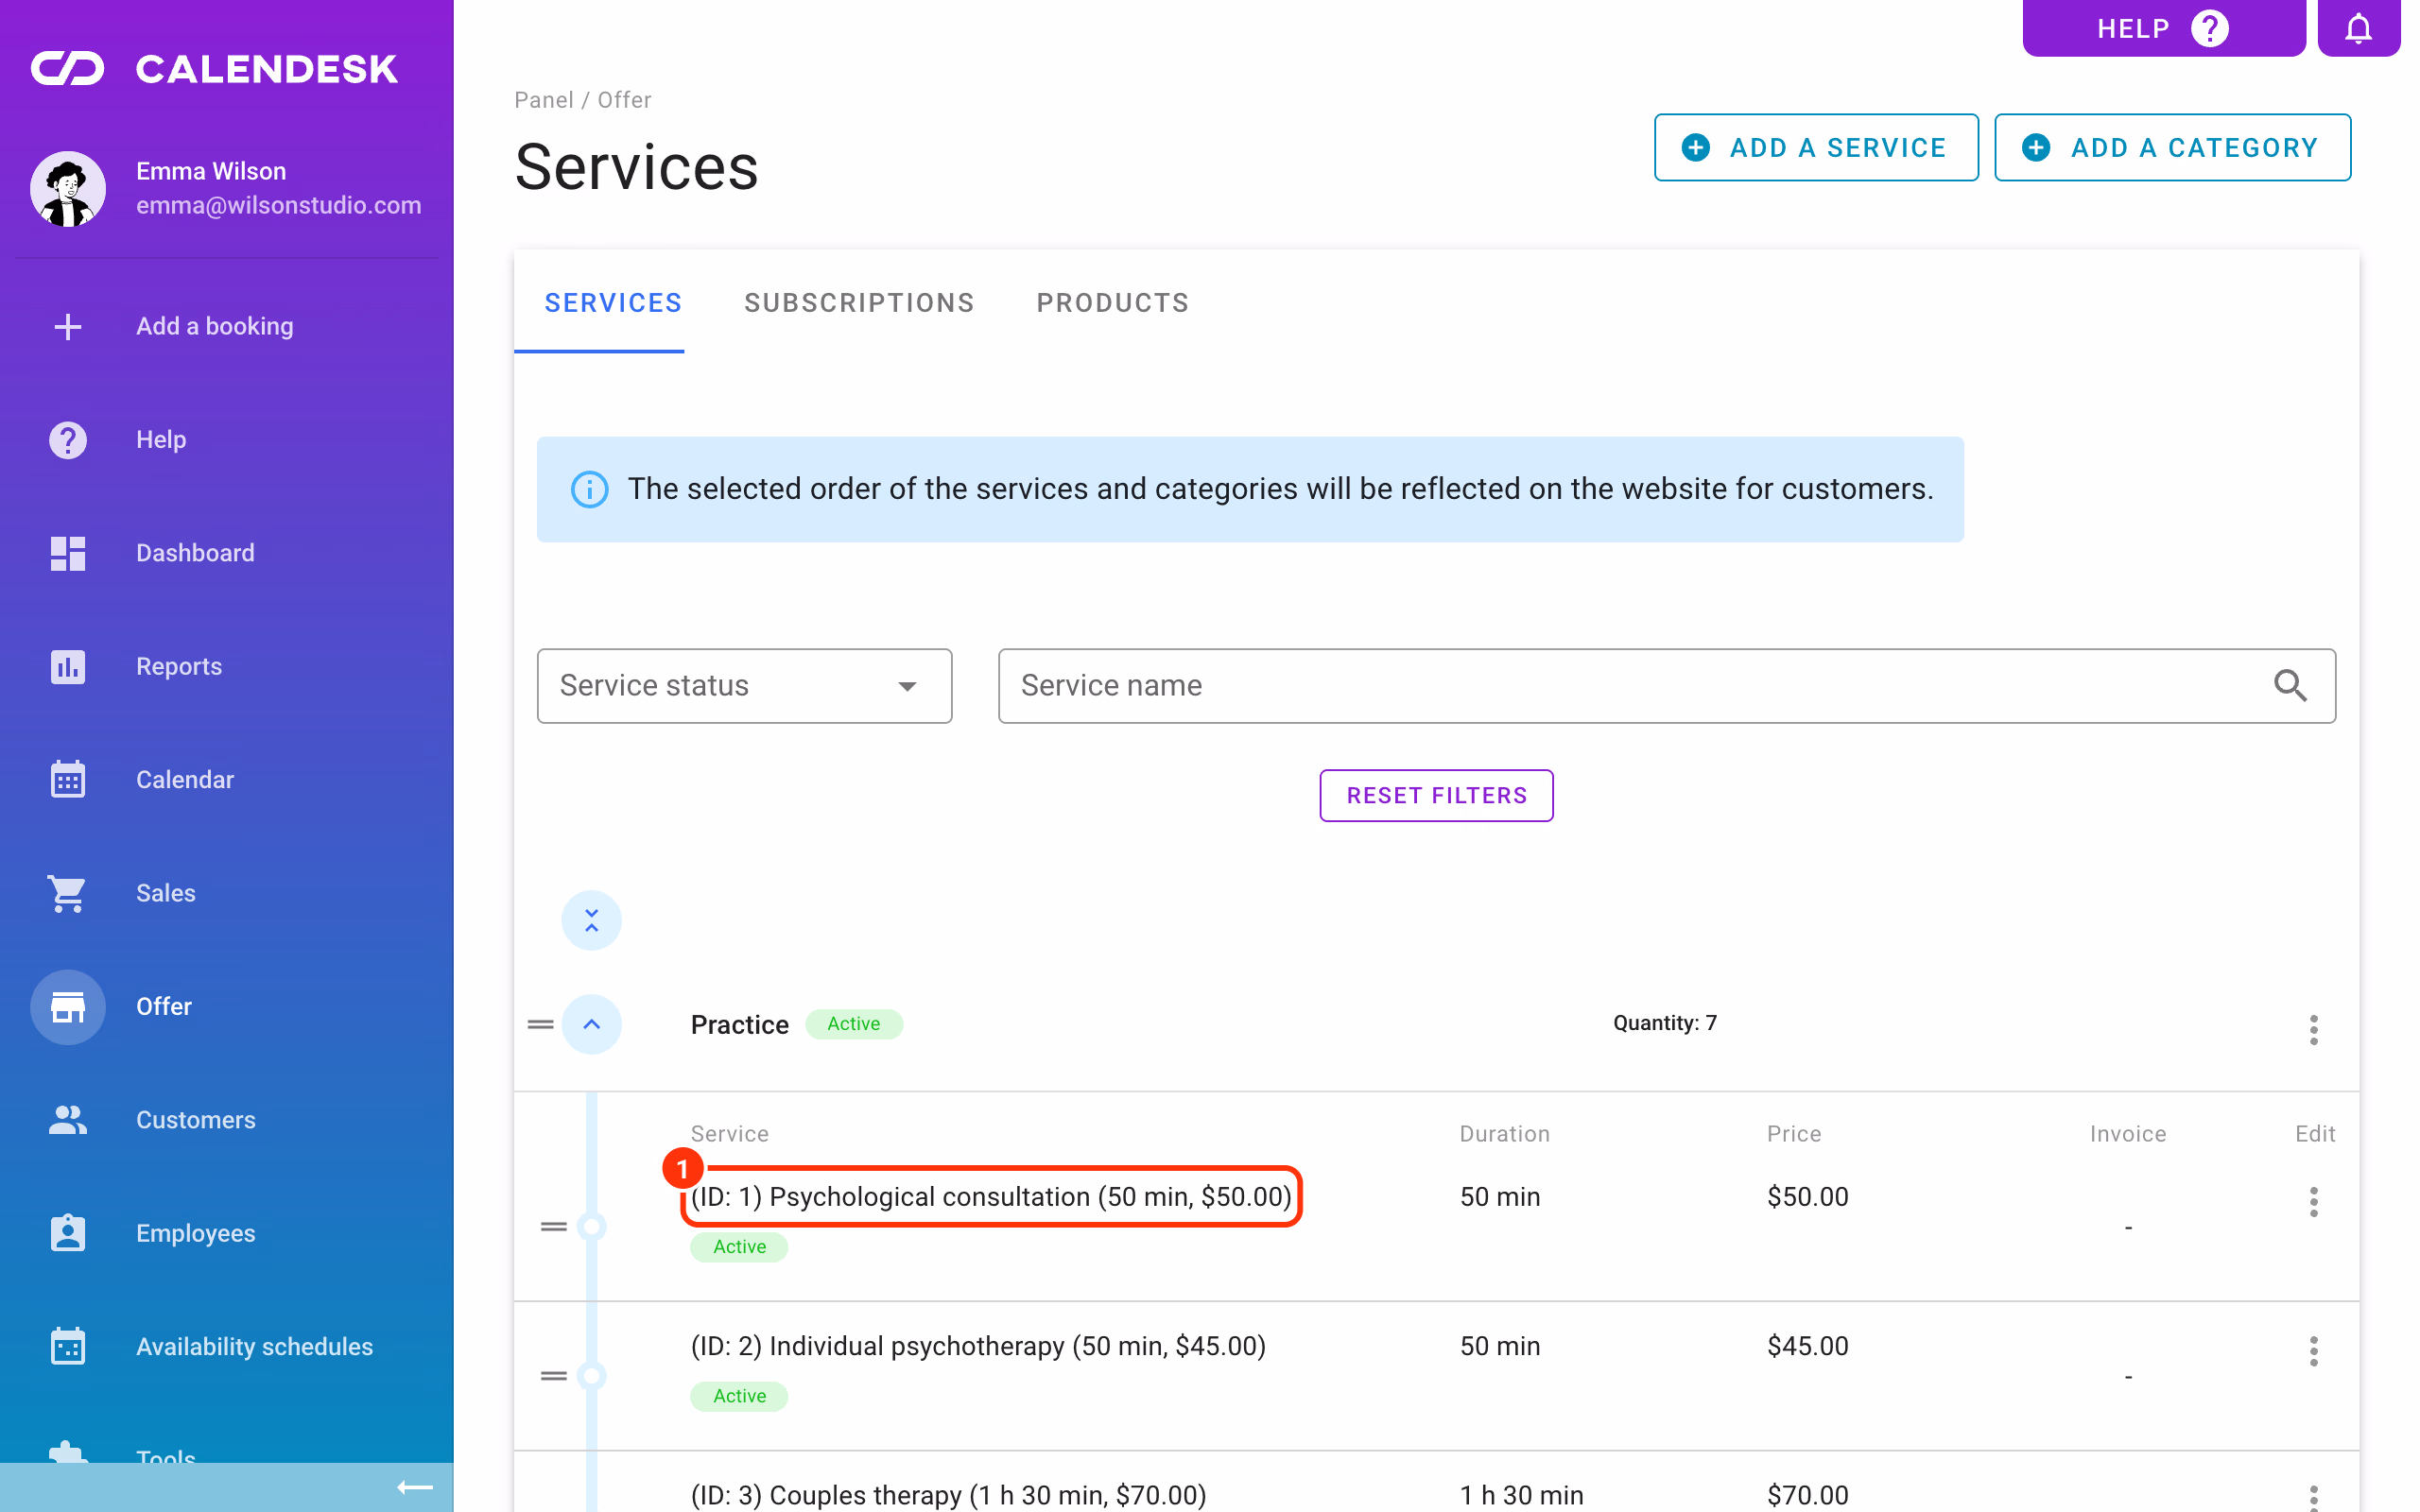
Task: Click the Add a Category button
Action: 2172,147
